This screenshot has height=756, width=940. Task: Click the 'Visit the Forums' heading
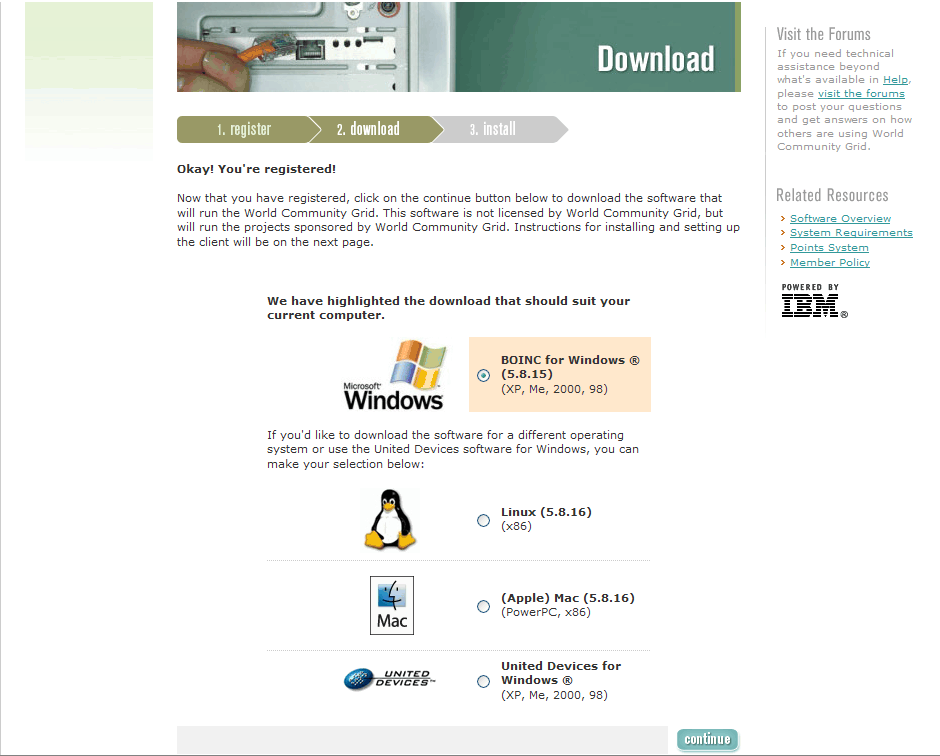pos(824,34)
